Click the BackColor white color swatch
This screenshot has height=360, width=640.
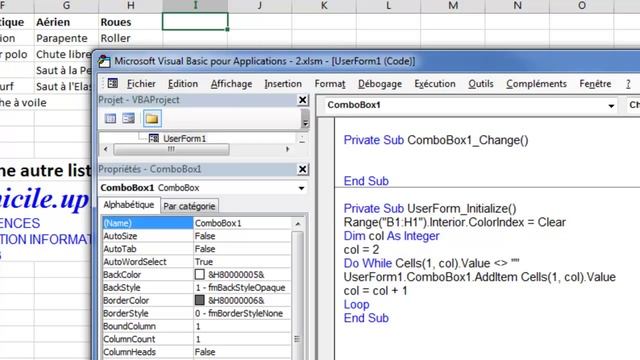[x=200, y=274]
